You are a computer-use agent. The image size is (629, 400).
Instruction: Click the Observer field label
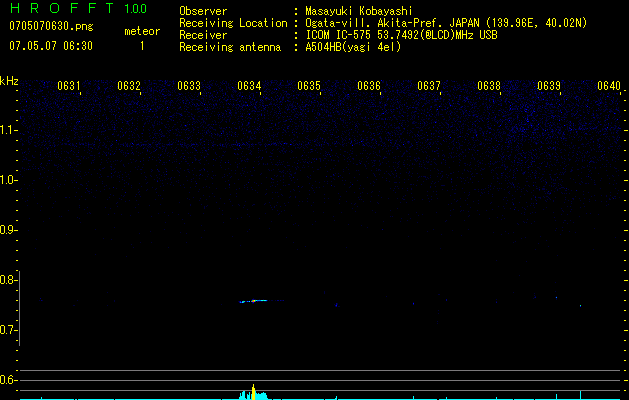point(203,11)
